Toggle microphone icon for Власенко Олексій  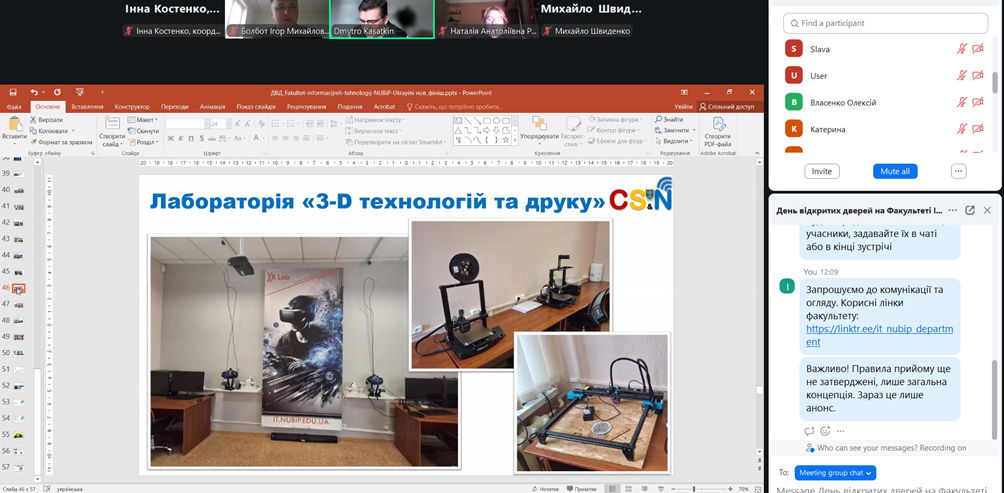[961, 102]
